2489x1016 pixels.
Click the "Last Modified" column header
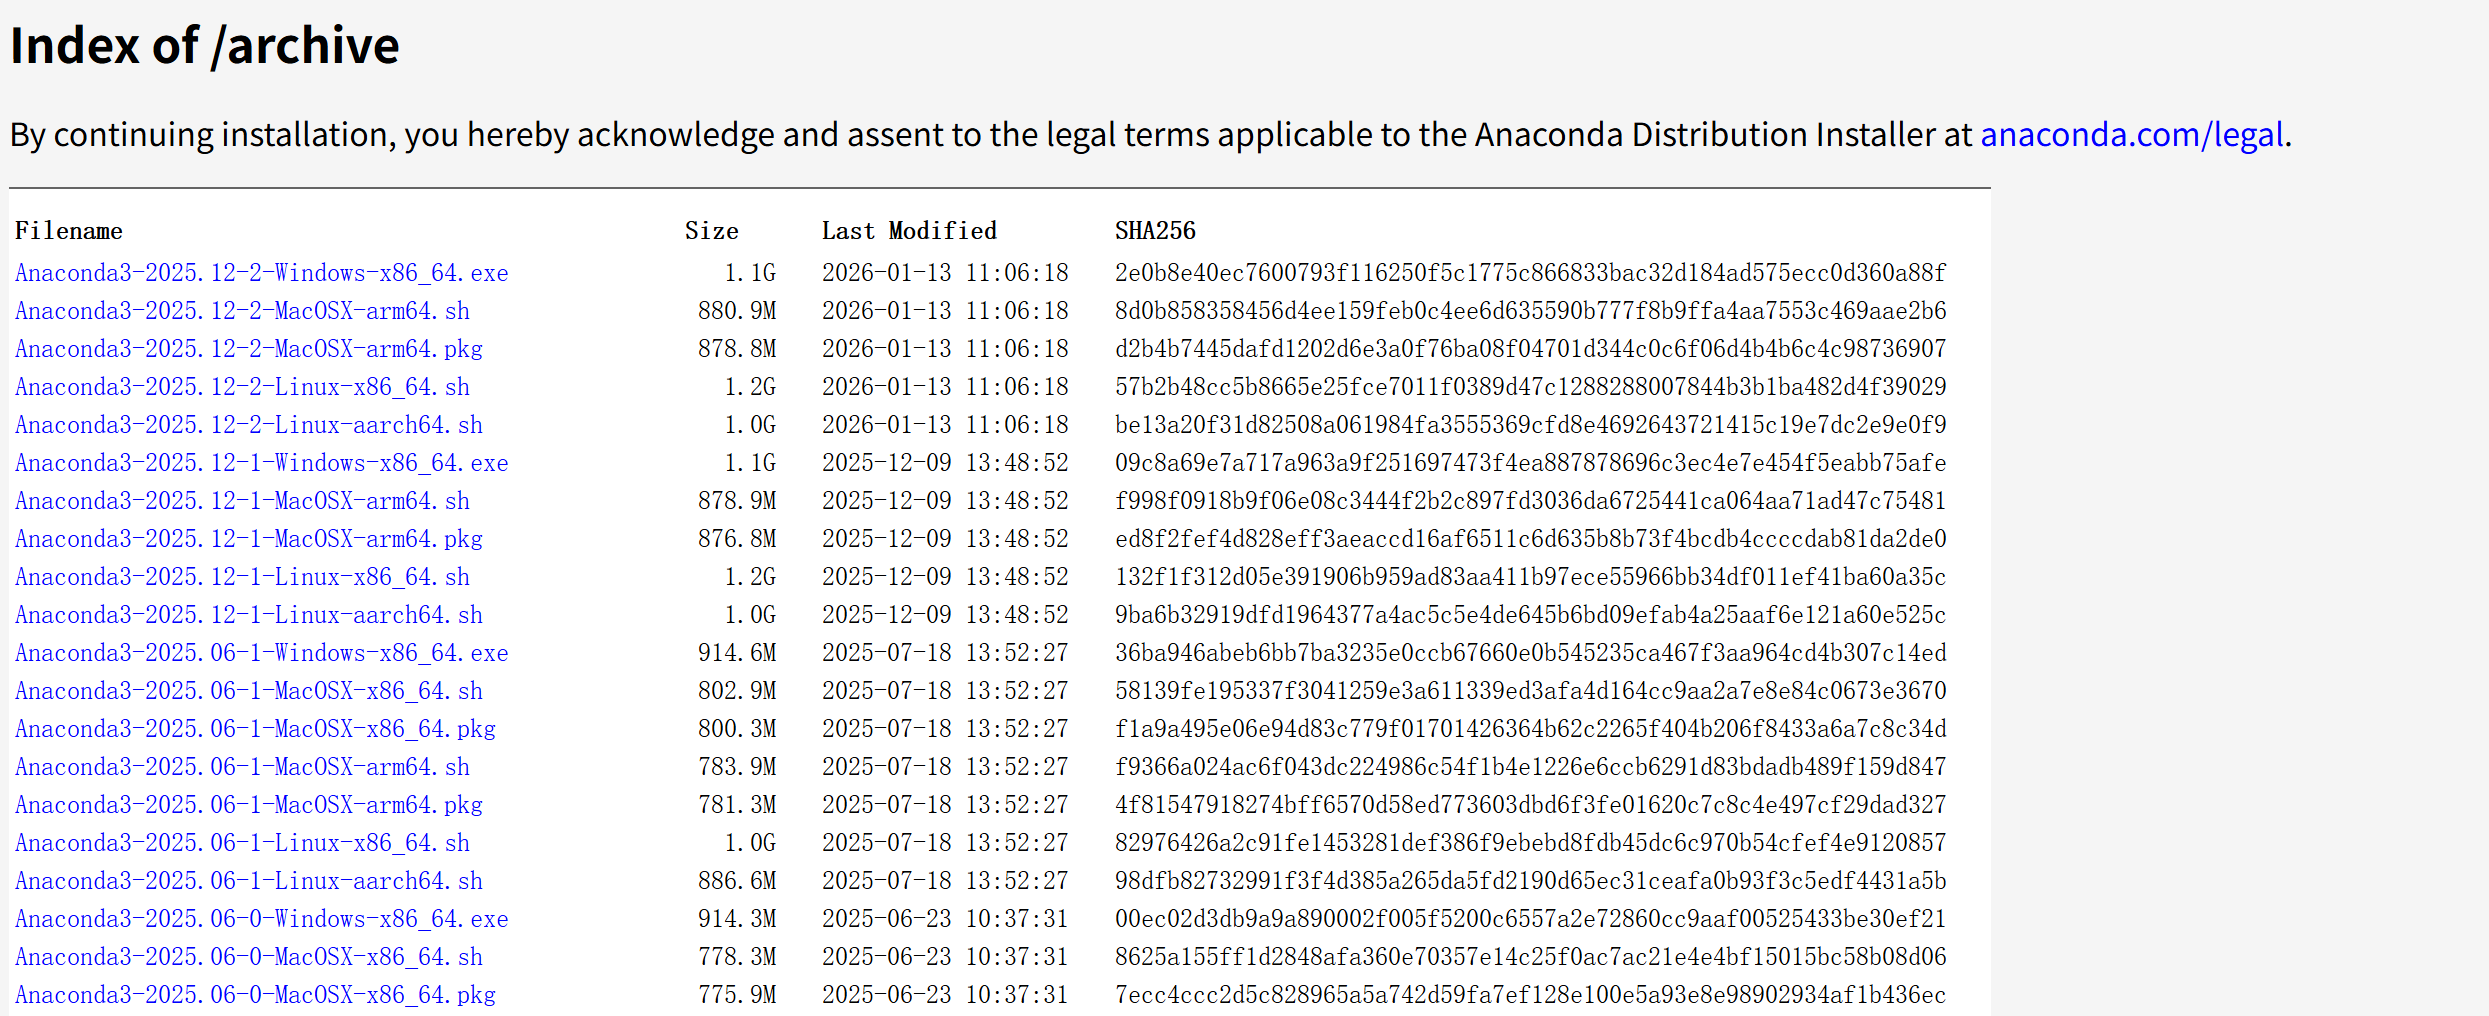(x=909, y=231)
